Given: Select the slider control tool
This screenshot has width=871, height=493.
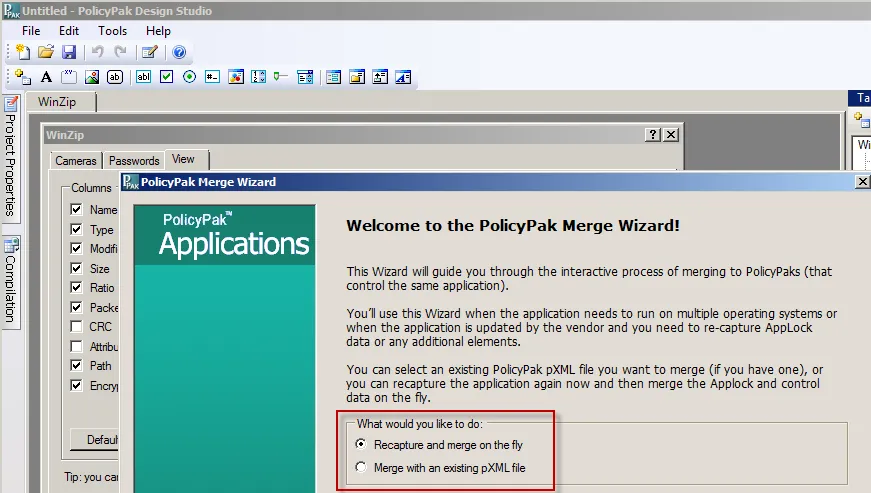Looking at the screenshot, I should pyautogui.click(x=281, y=77).
